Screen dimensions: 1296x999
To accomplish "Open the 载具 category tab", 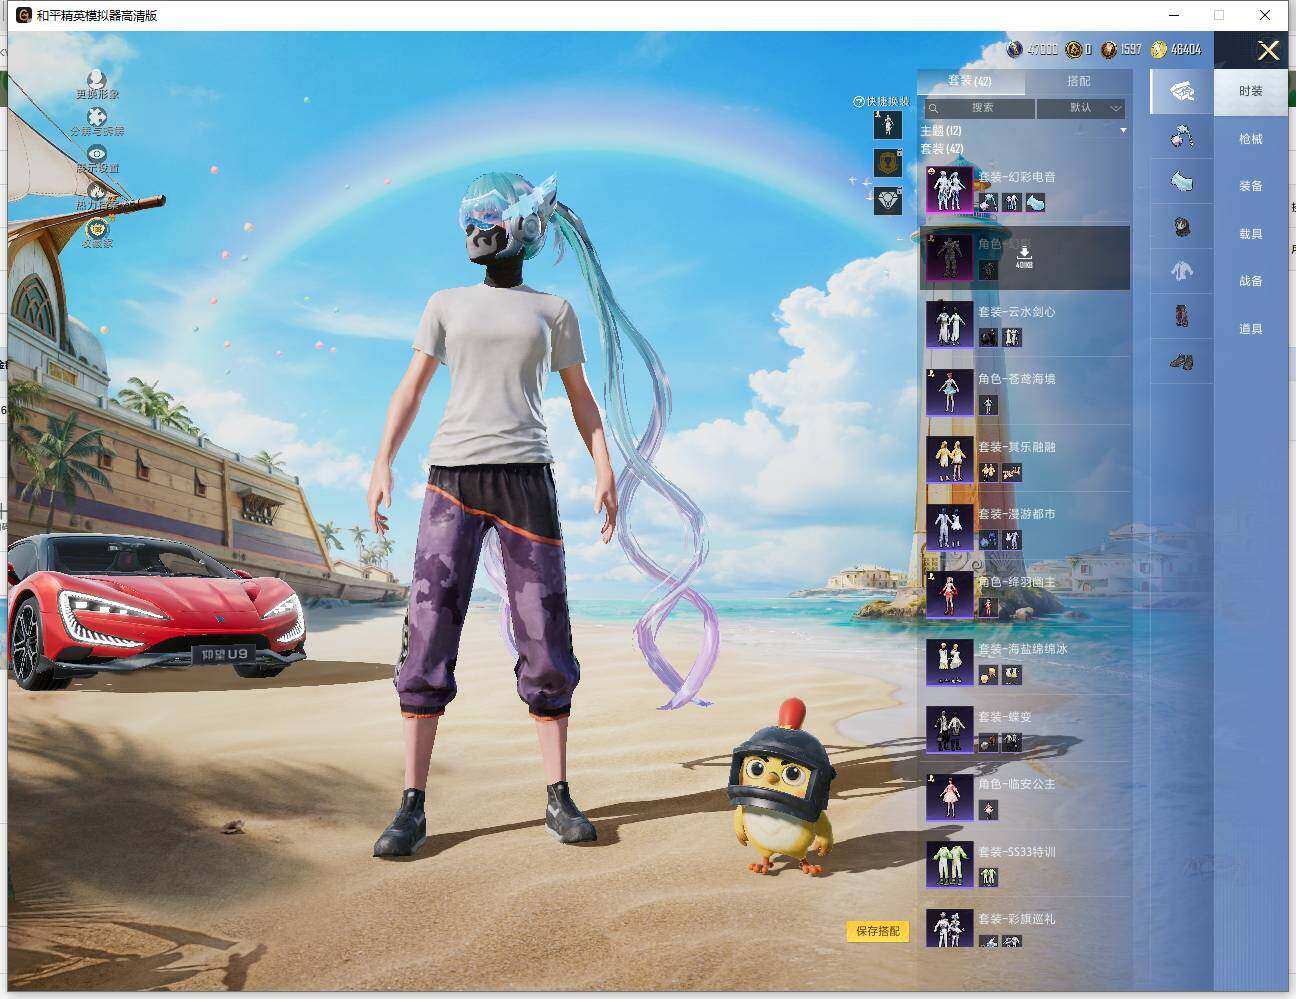I will coord(1251,234).
